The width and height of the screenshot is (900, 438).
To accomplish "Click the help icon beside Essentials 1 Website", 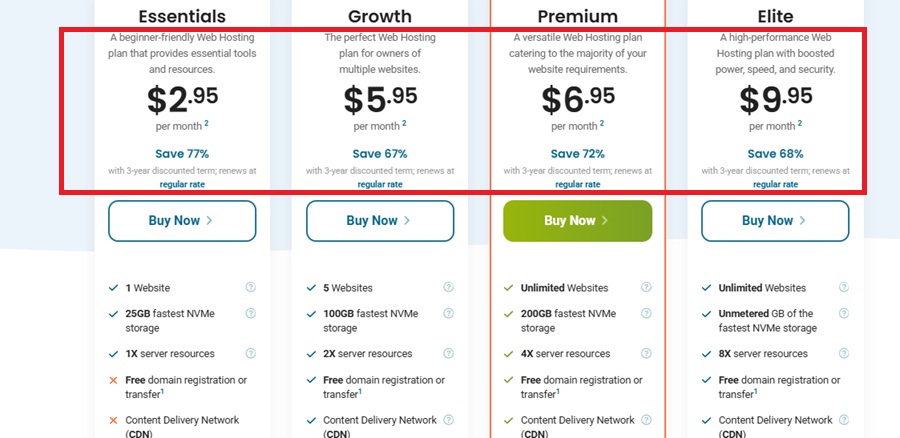I will pyautogui.click(x=250, y=288).
